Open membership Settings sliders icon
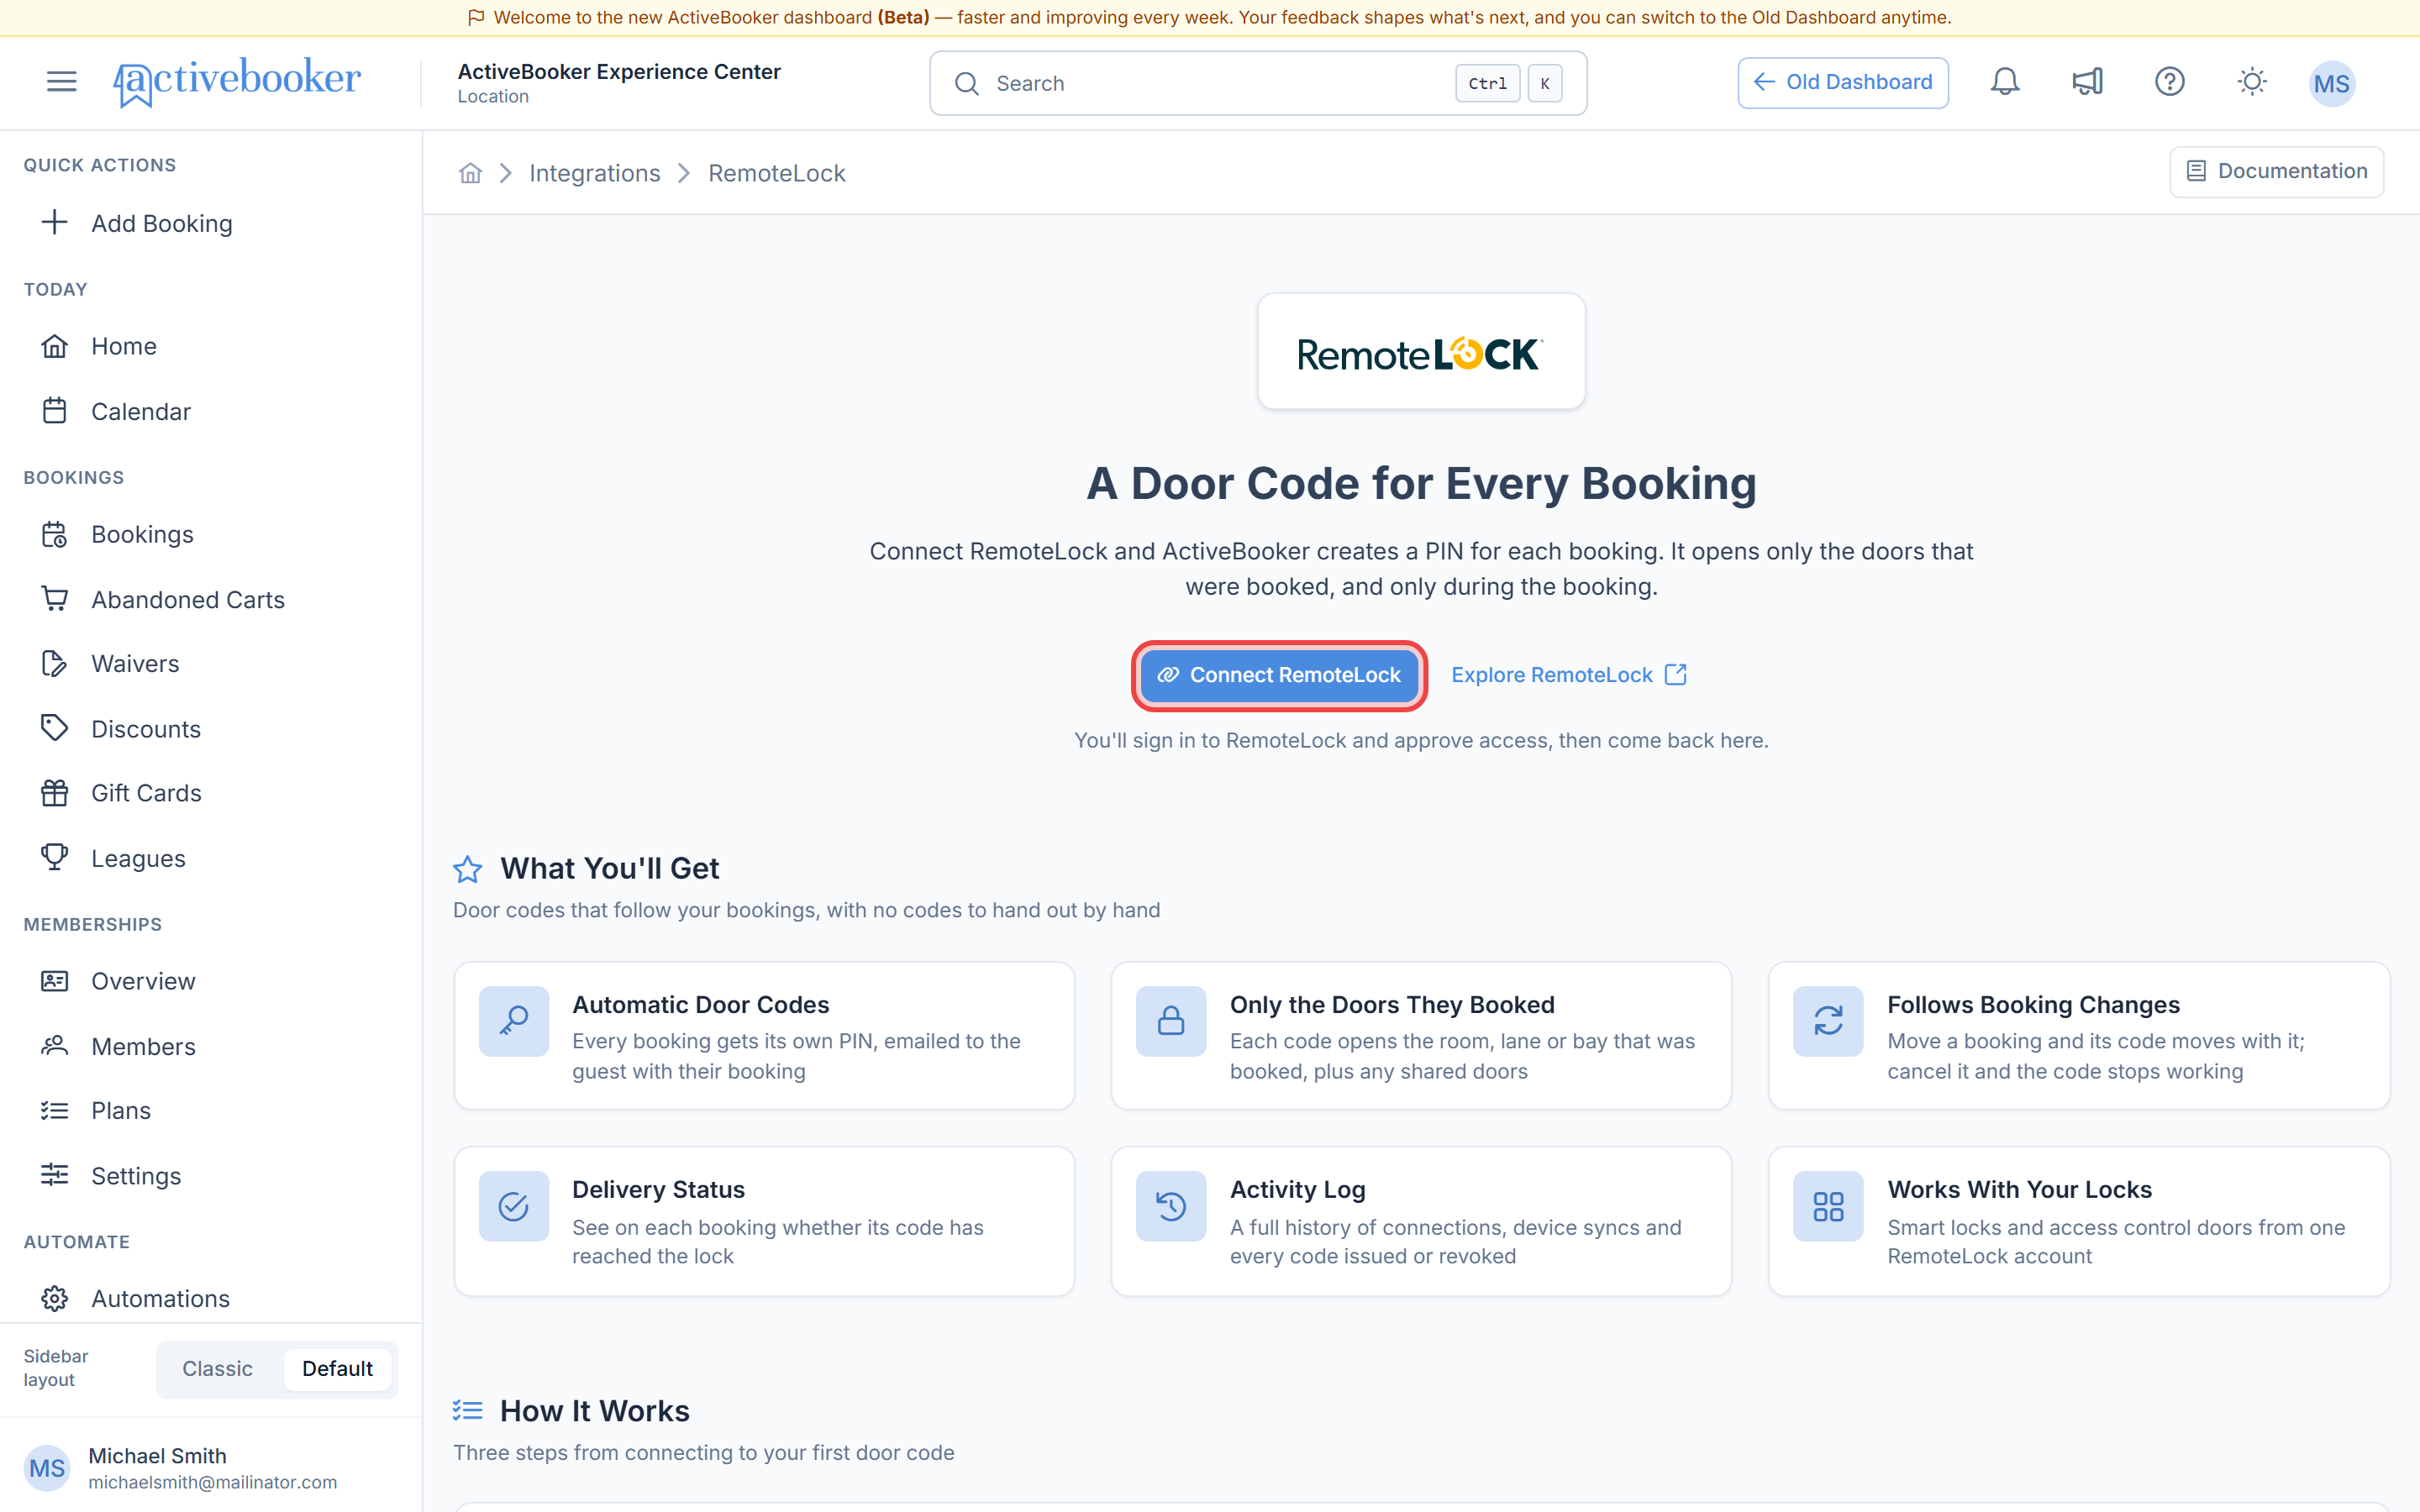The image size is (2420, 1512). tap(55, 1175)
